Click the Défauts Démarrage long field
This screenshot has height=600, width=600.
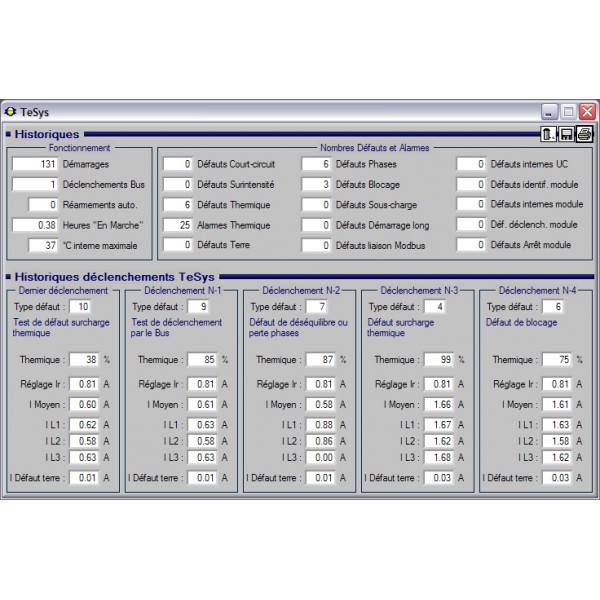pos(316,225)
